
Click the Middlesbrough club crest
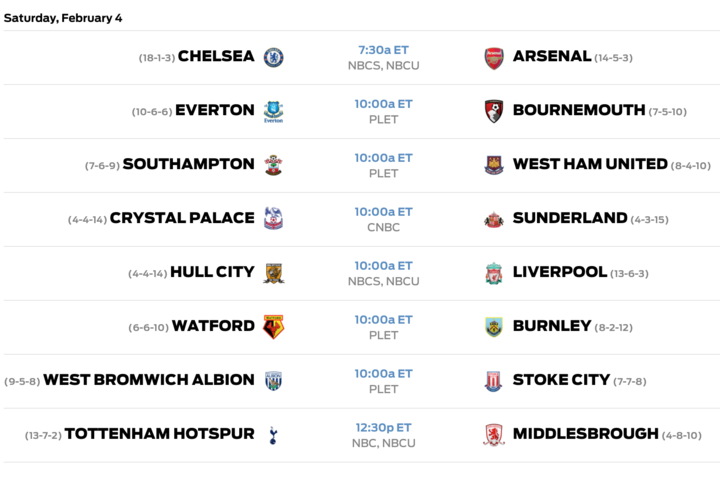(x=494, y=435)
